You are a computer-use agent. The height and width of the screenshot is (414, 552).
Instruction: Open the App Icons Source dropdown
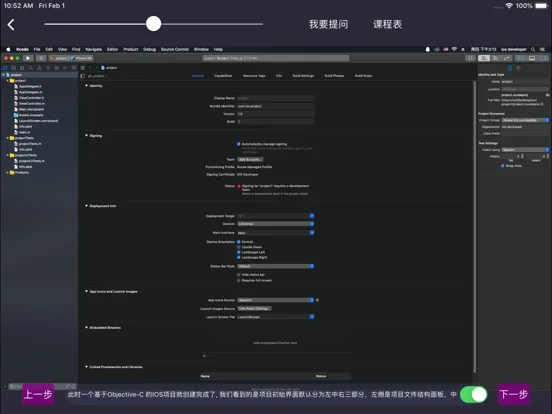[x=276, y=300]
